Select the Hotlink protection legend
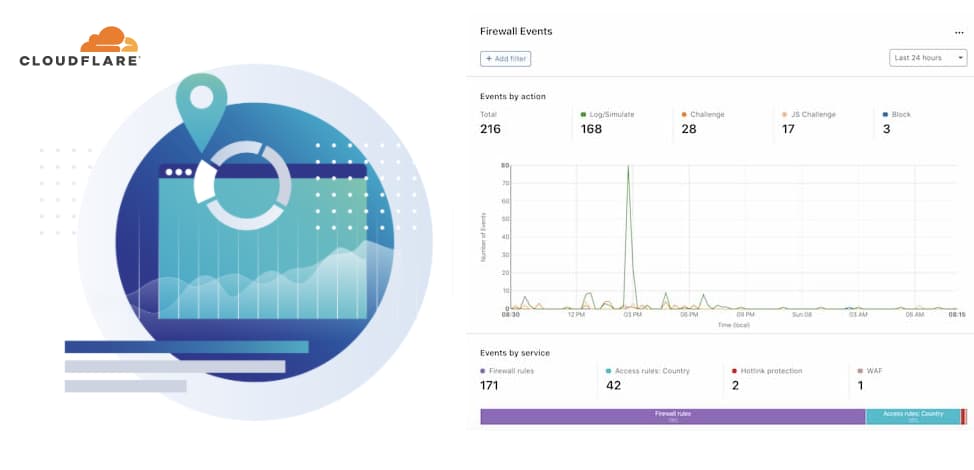 pyautogui.click(x=767, y=371)
